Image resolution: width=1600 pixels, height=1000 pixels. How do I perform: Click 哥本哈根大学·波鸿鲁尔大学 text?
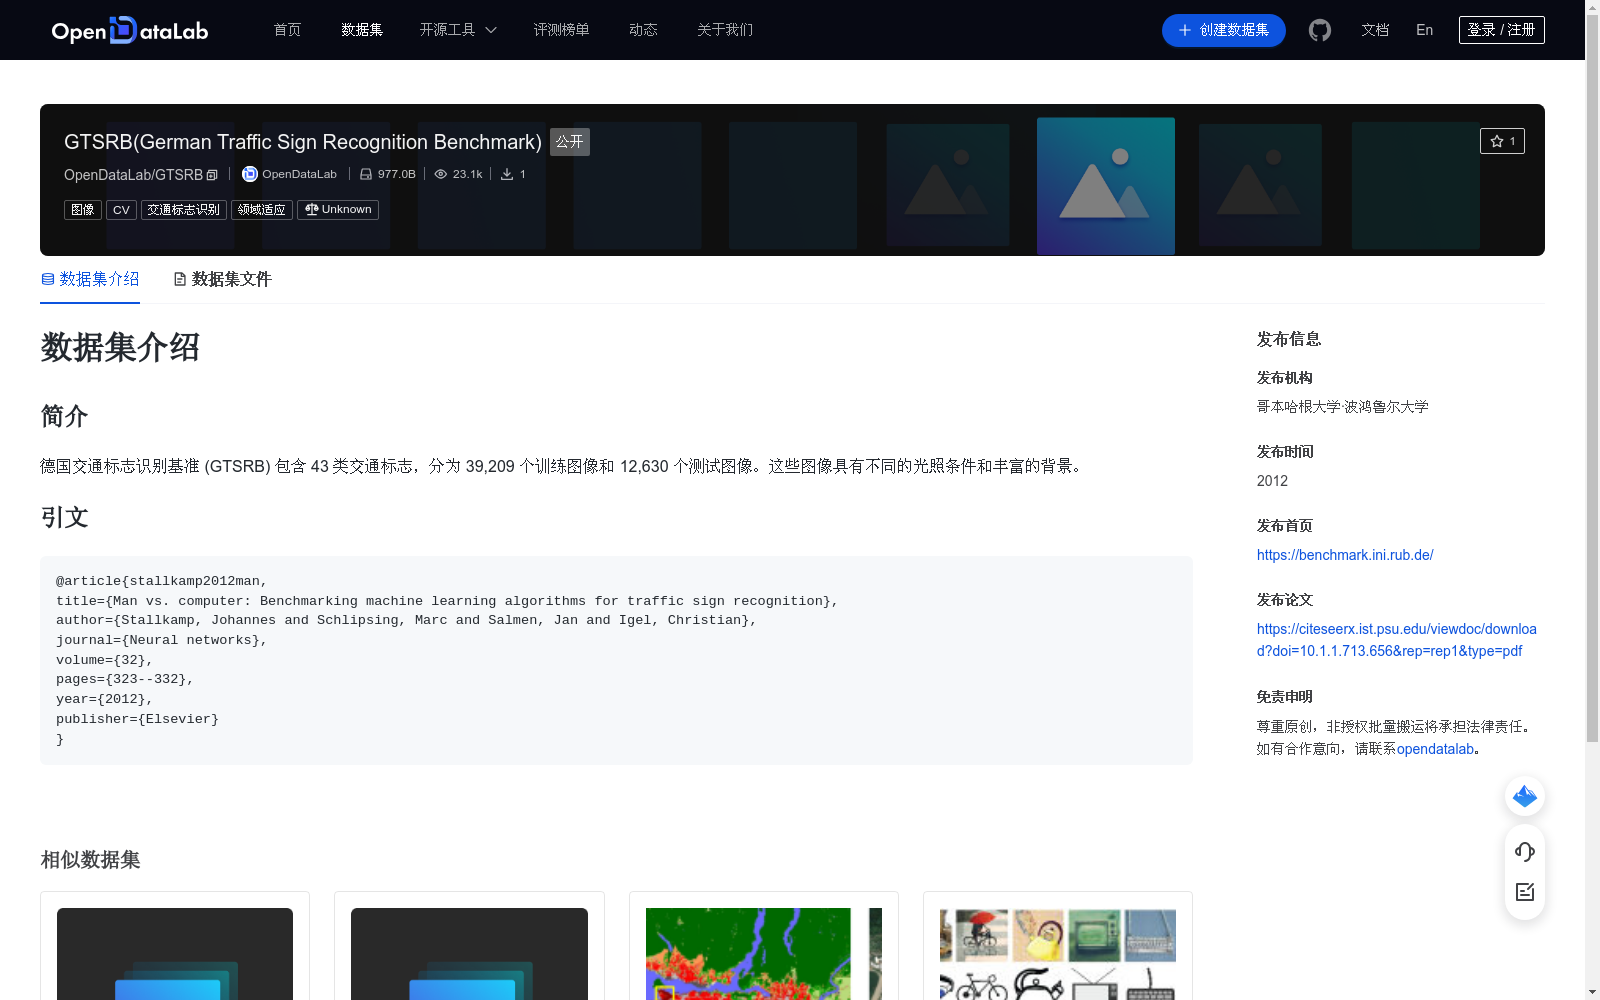pyautogui.click(x=1342, y=407)
